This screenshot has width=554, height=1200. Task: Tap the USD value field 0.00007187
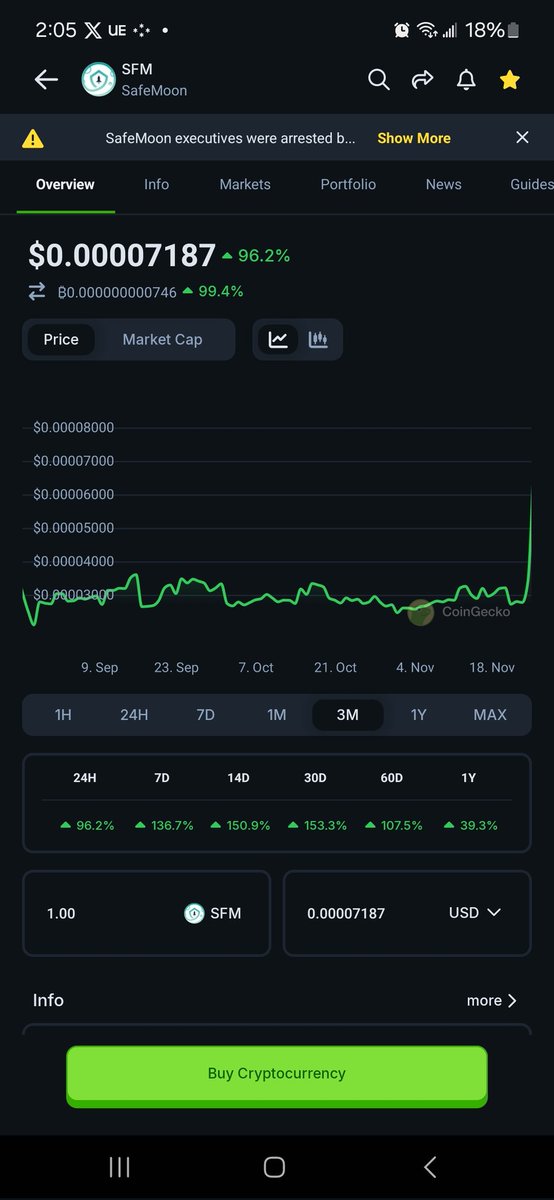[346, 913]
